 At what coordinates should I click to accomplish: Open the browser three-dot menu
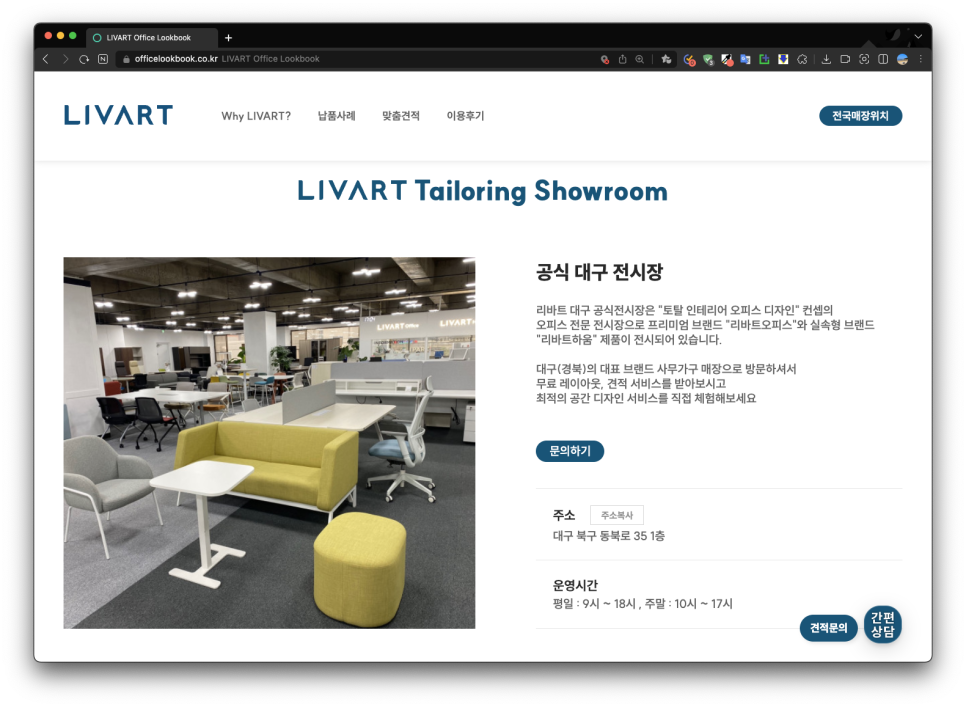tap(921, 59)
